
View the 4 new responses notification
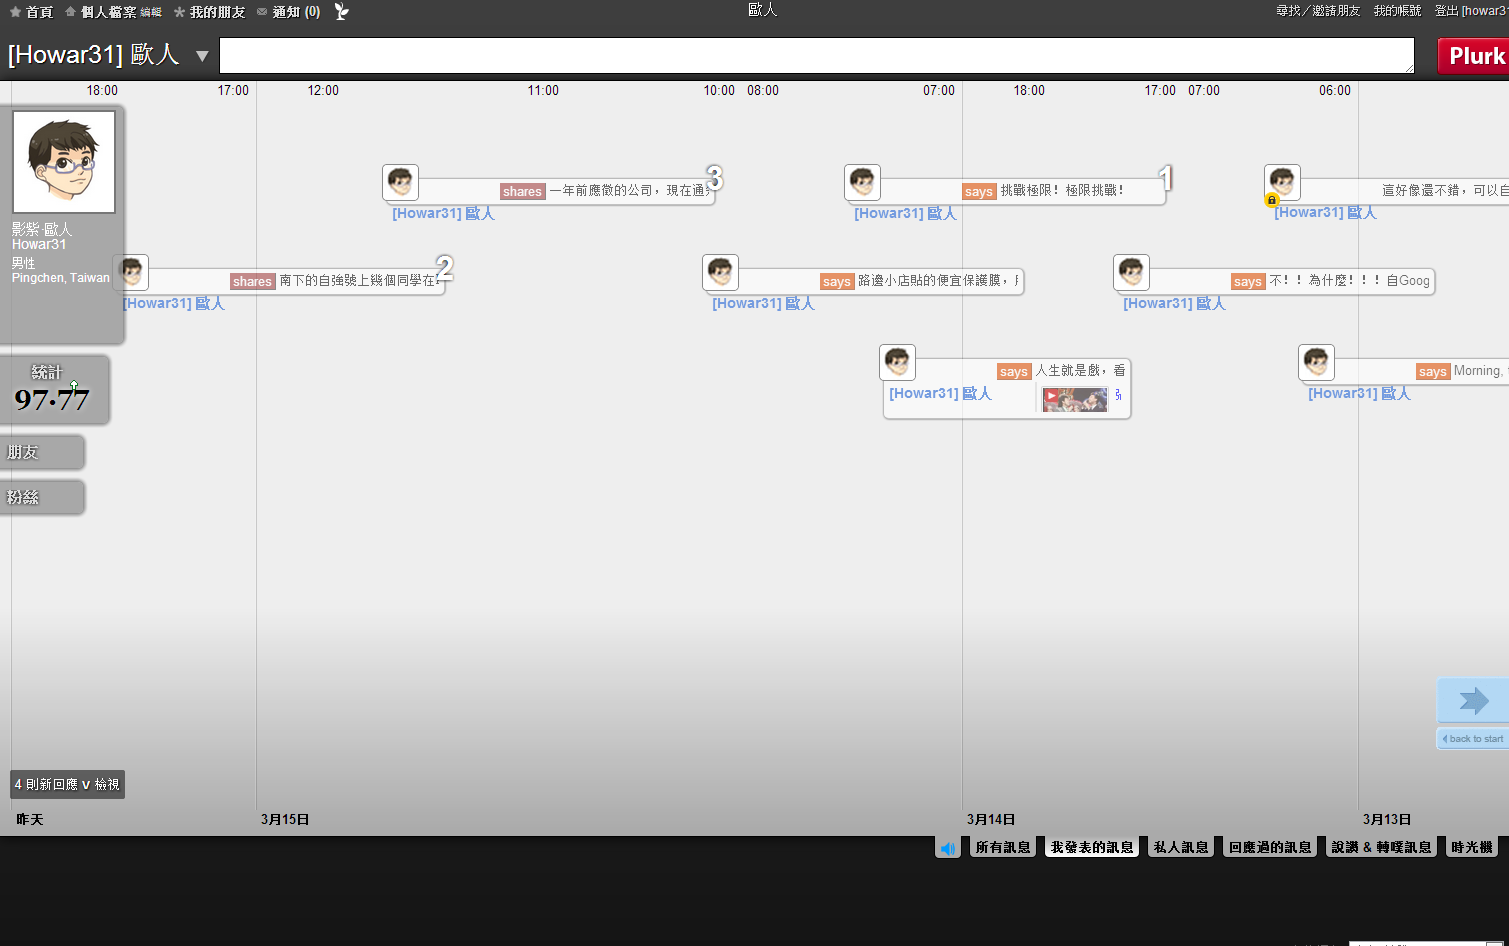point(67,785)
